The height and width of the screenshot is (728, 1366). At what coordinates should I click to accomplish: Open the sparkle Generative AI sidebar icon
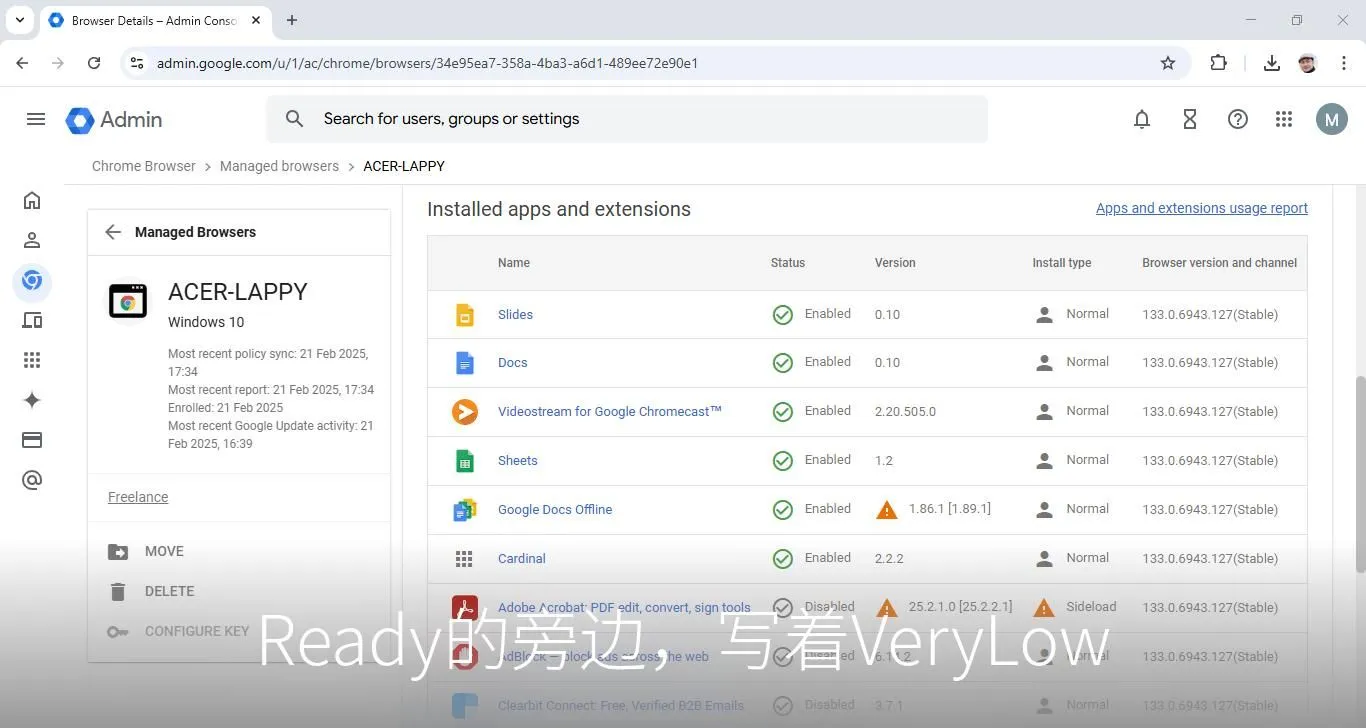(x=32, y=400)
